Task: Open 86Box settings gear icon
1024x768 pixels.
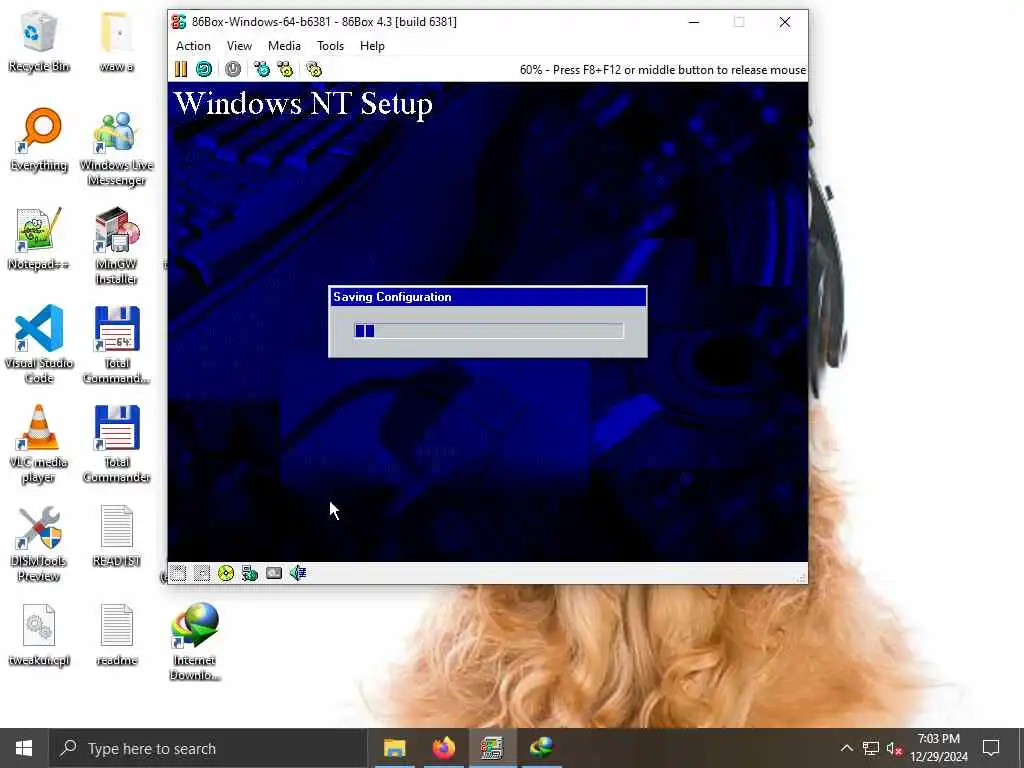Action: click(x=314, y=69)
